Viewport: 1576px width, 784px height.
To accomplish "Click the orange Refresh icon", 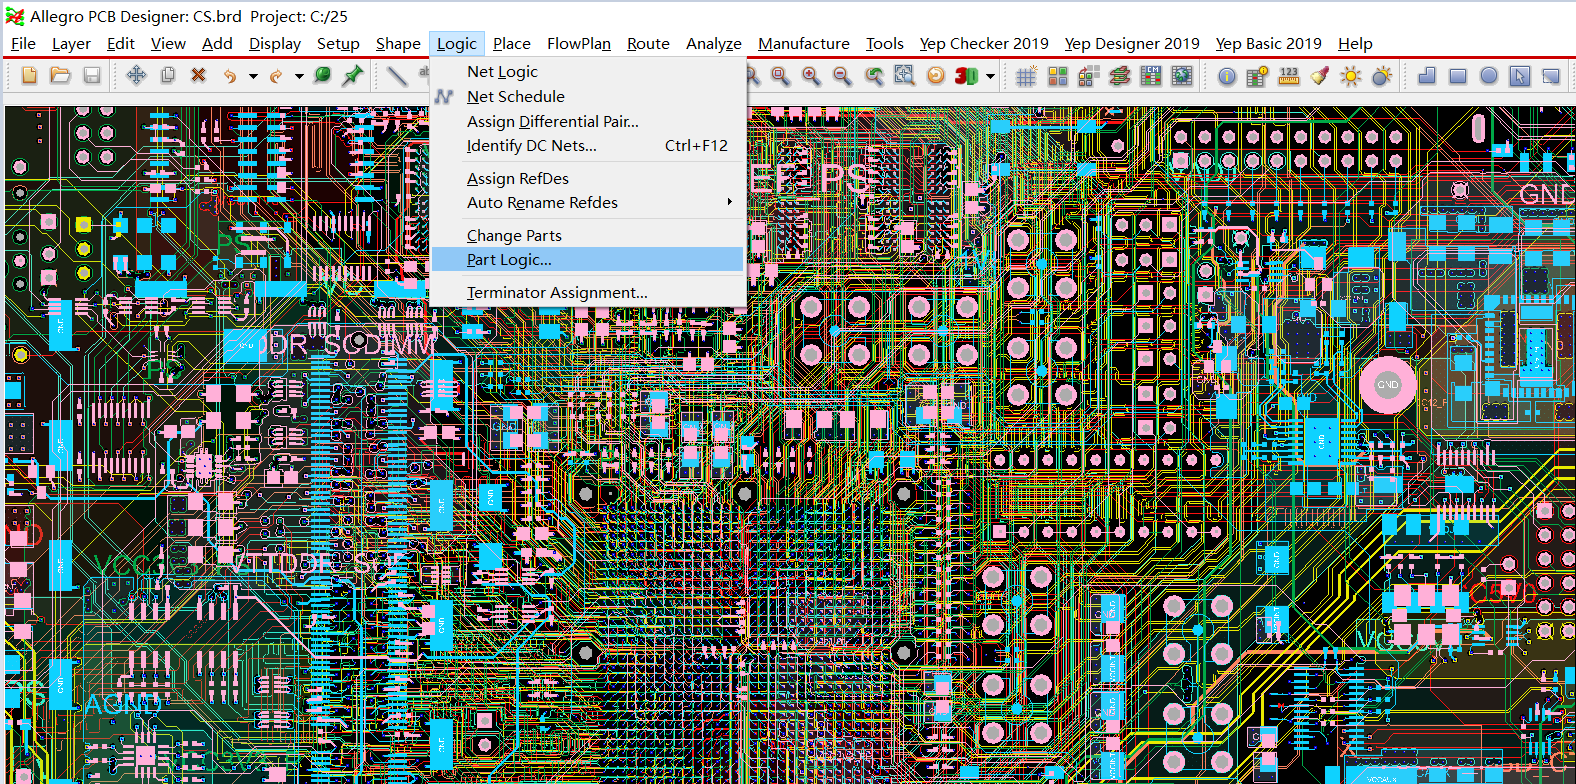I will [x=936, y=76].
